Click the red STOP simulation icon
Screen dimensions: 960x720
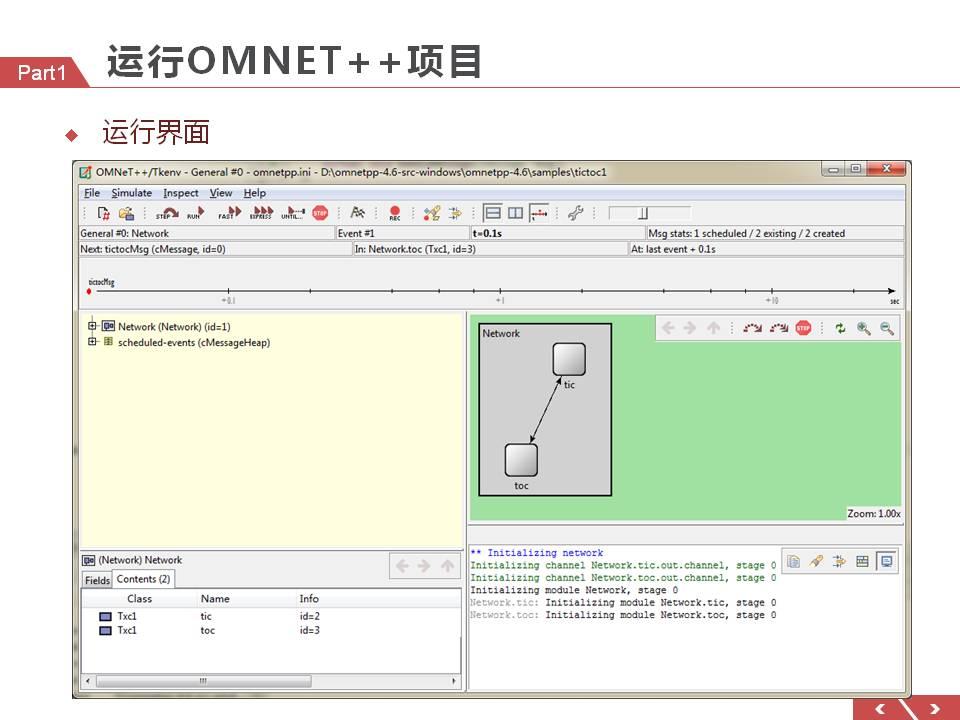coord(319,212)
